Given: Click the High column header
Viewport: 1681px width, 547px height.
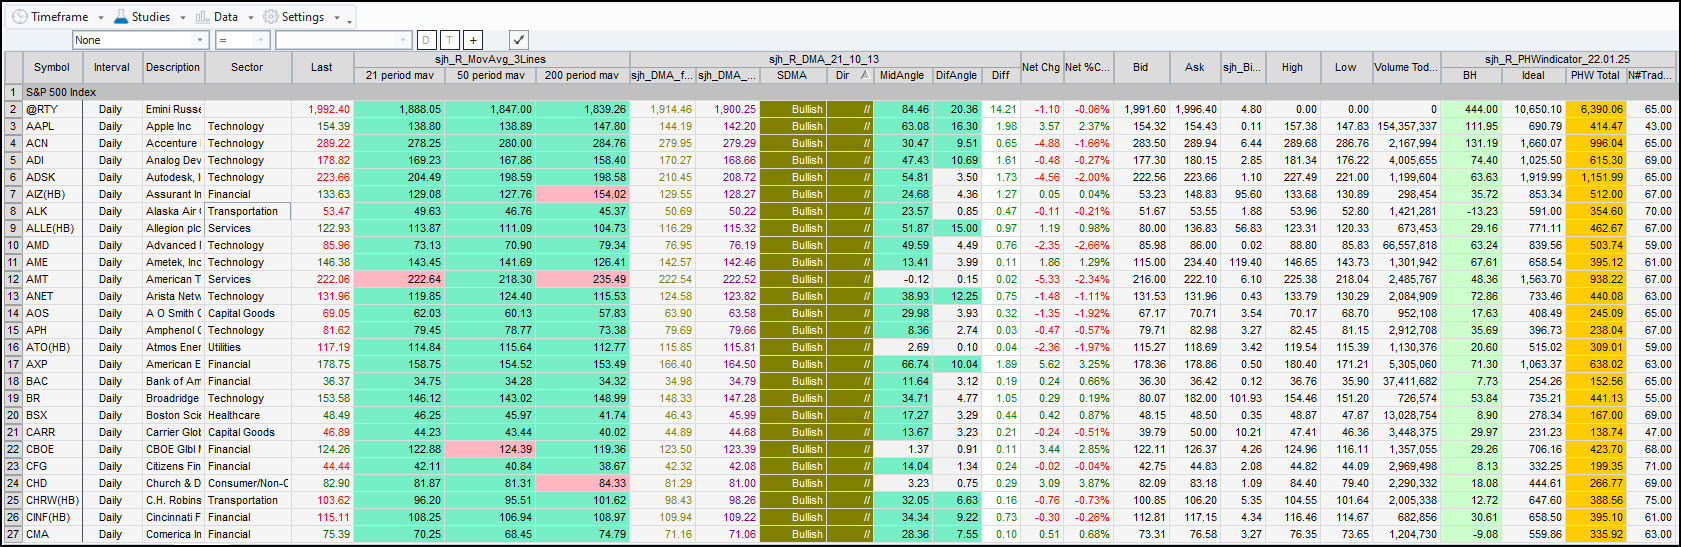Looking at the screenshot, I should tap(1293, 67).
